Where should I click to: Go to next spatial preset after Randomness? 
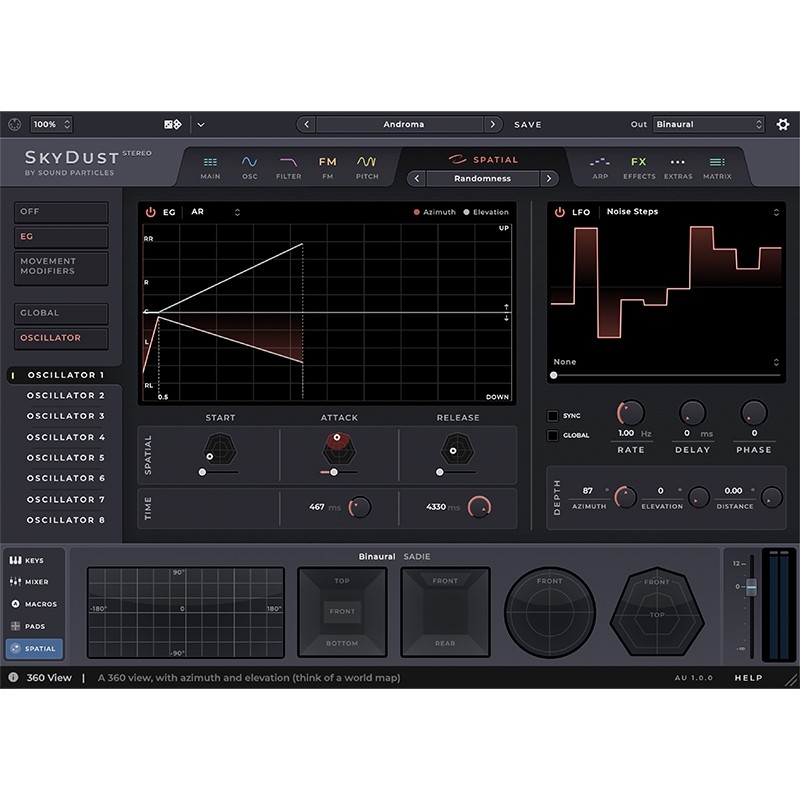548,179
